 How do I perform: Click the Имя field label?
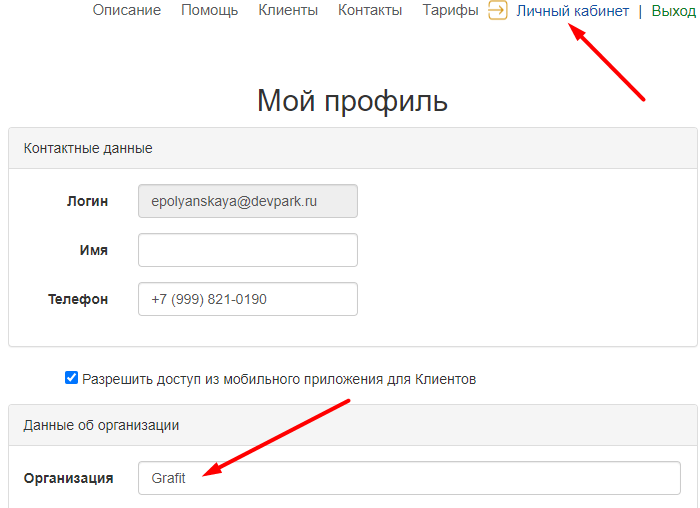click(x=94, y=250)
